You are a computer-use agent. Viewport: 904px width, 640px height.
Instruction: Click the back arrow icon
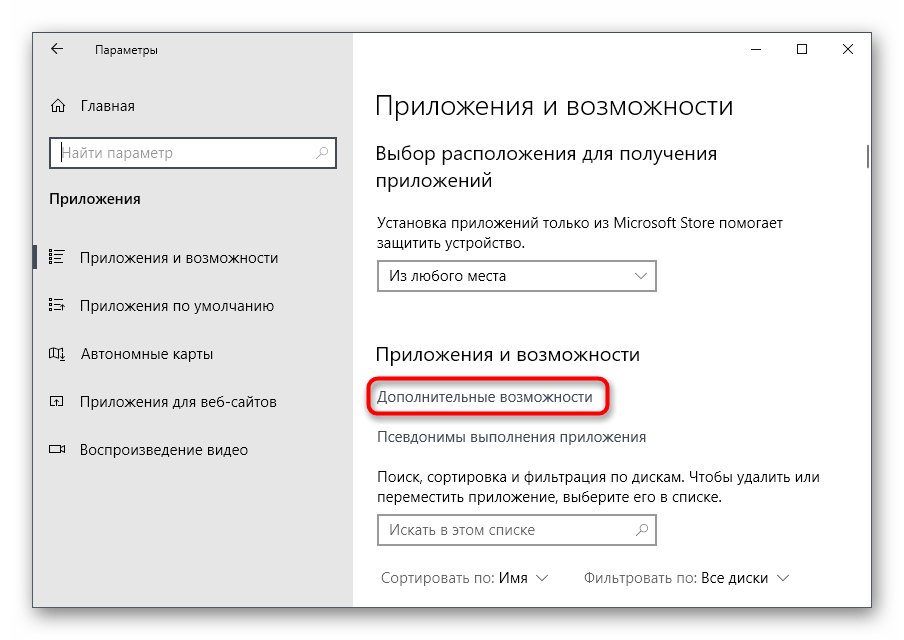pos(57,49)
